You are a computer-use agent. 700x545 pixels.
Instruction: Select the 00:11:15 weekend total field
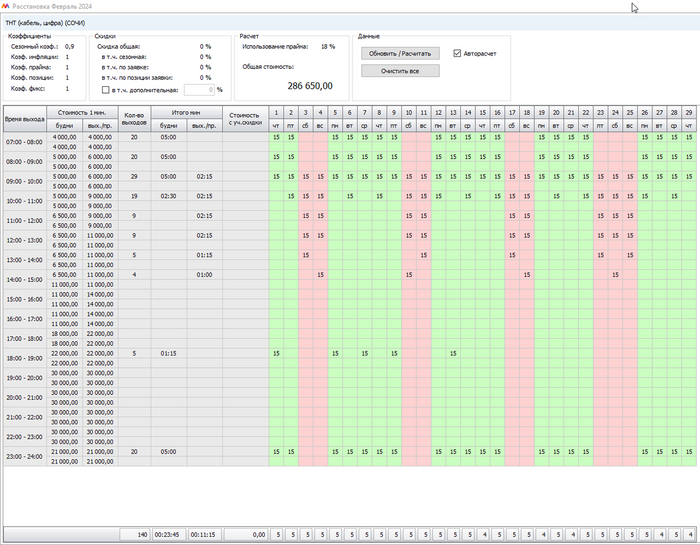tap(204, 535)
